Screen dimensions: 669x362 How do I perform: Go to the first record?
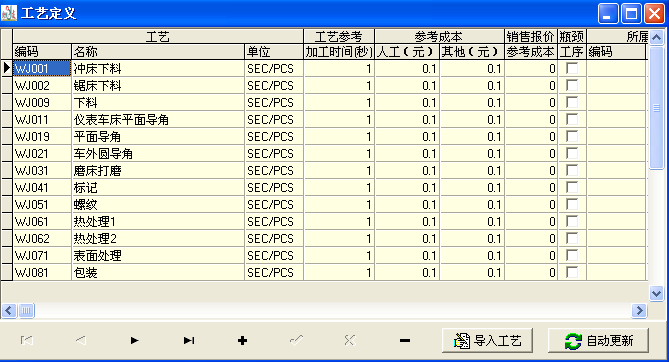pos(26,340)
